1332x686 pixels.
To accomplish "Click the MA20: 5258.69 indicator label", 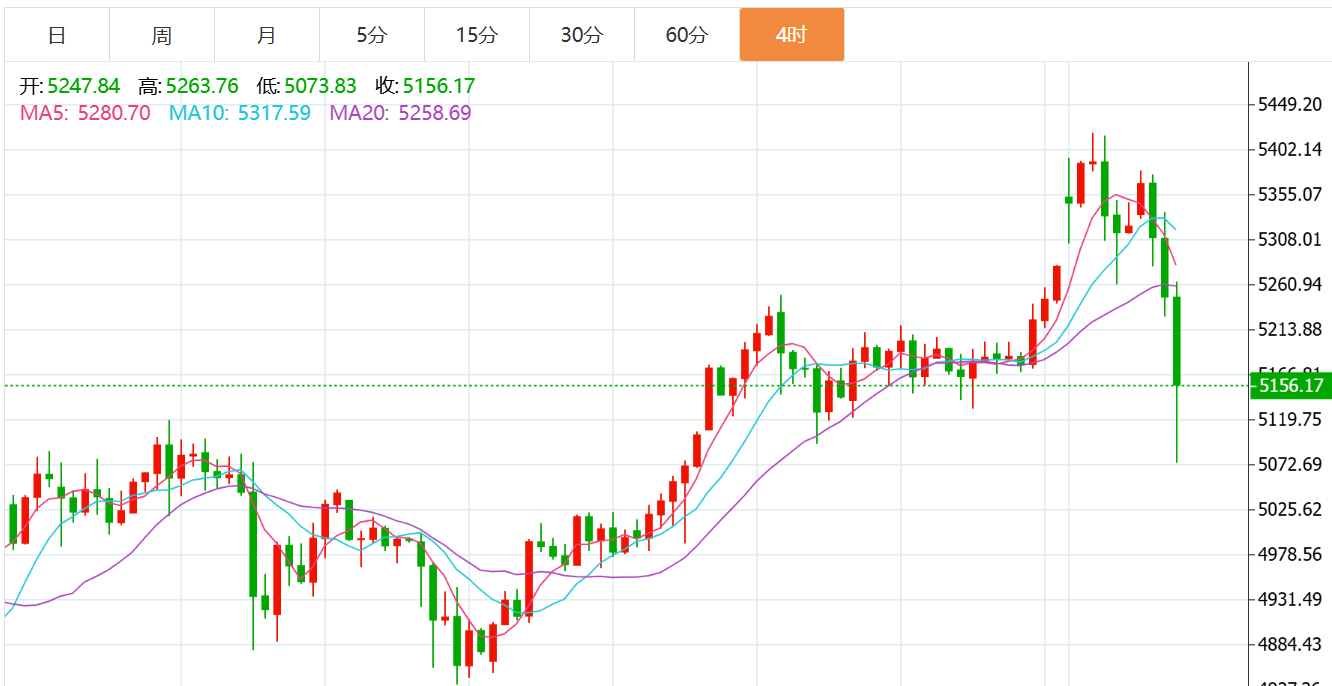I will (400, 113).
